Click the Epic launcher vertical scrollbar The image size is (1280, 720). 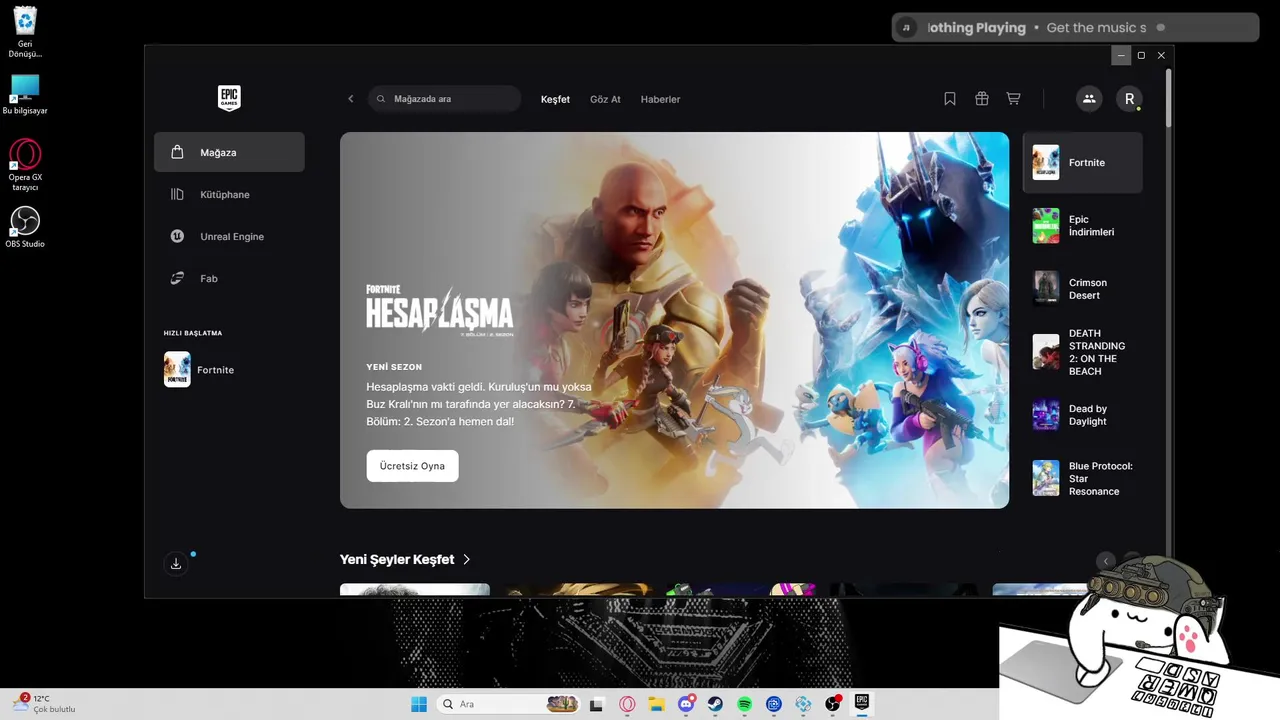1168,100
